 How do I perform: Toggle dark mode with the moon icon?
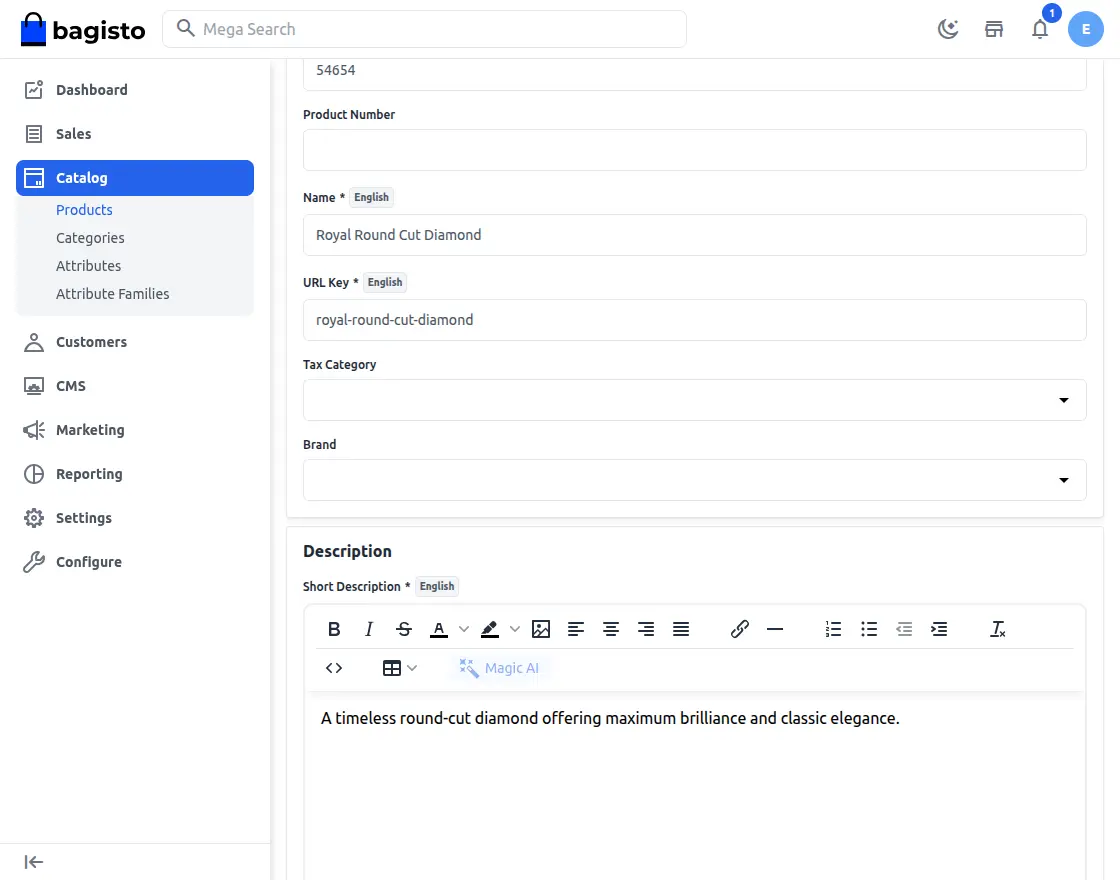click(948, 29)
